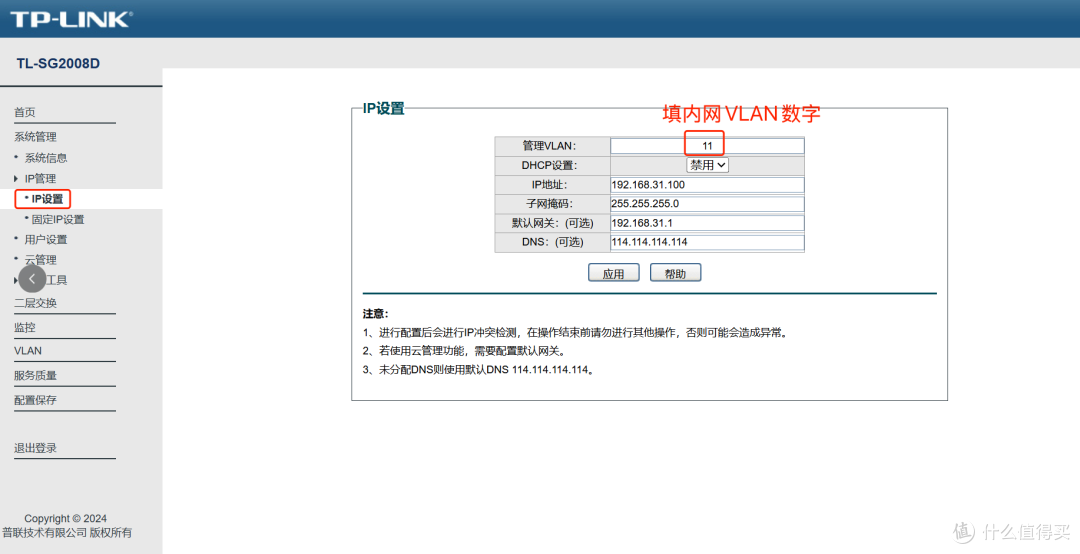Open the 首页 menu item
This screenshot has width=1080, height=554.
(x=25, y=112)
